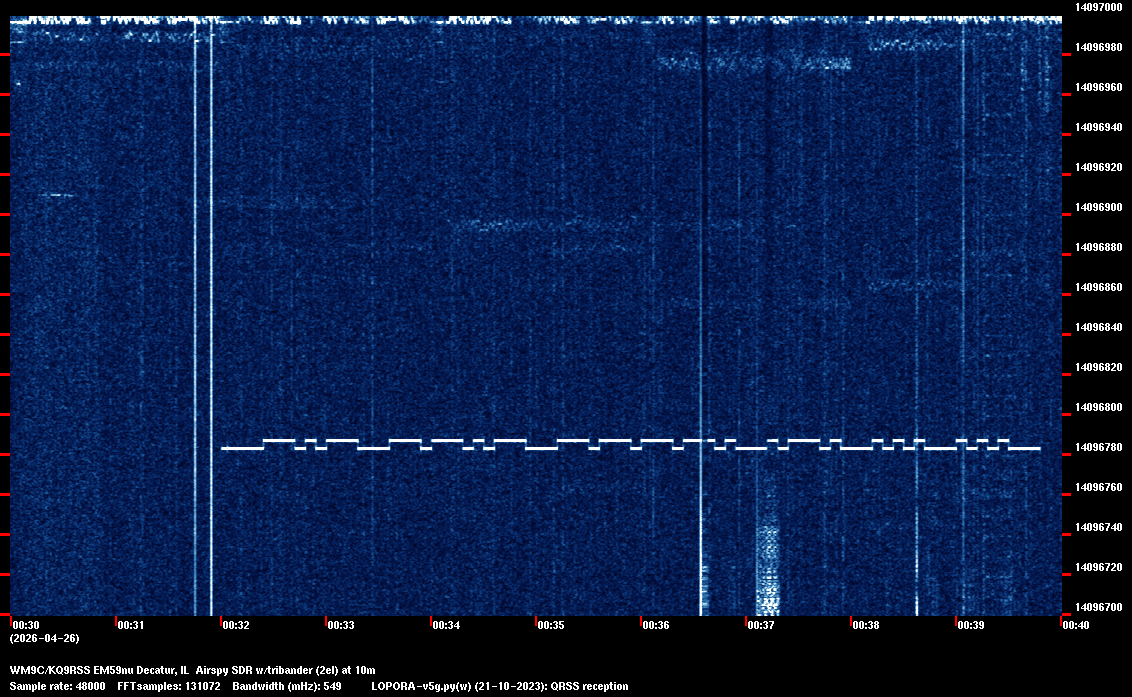1132x697 pixels.
Task: Click the 00:39 time axis label
Action: tap(971, 625)
